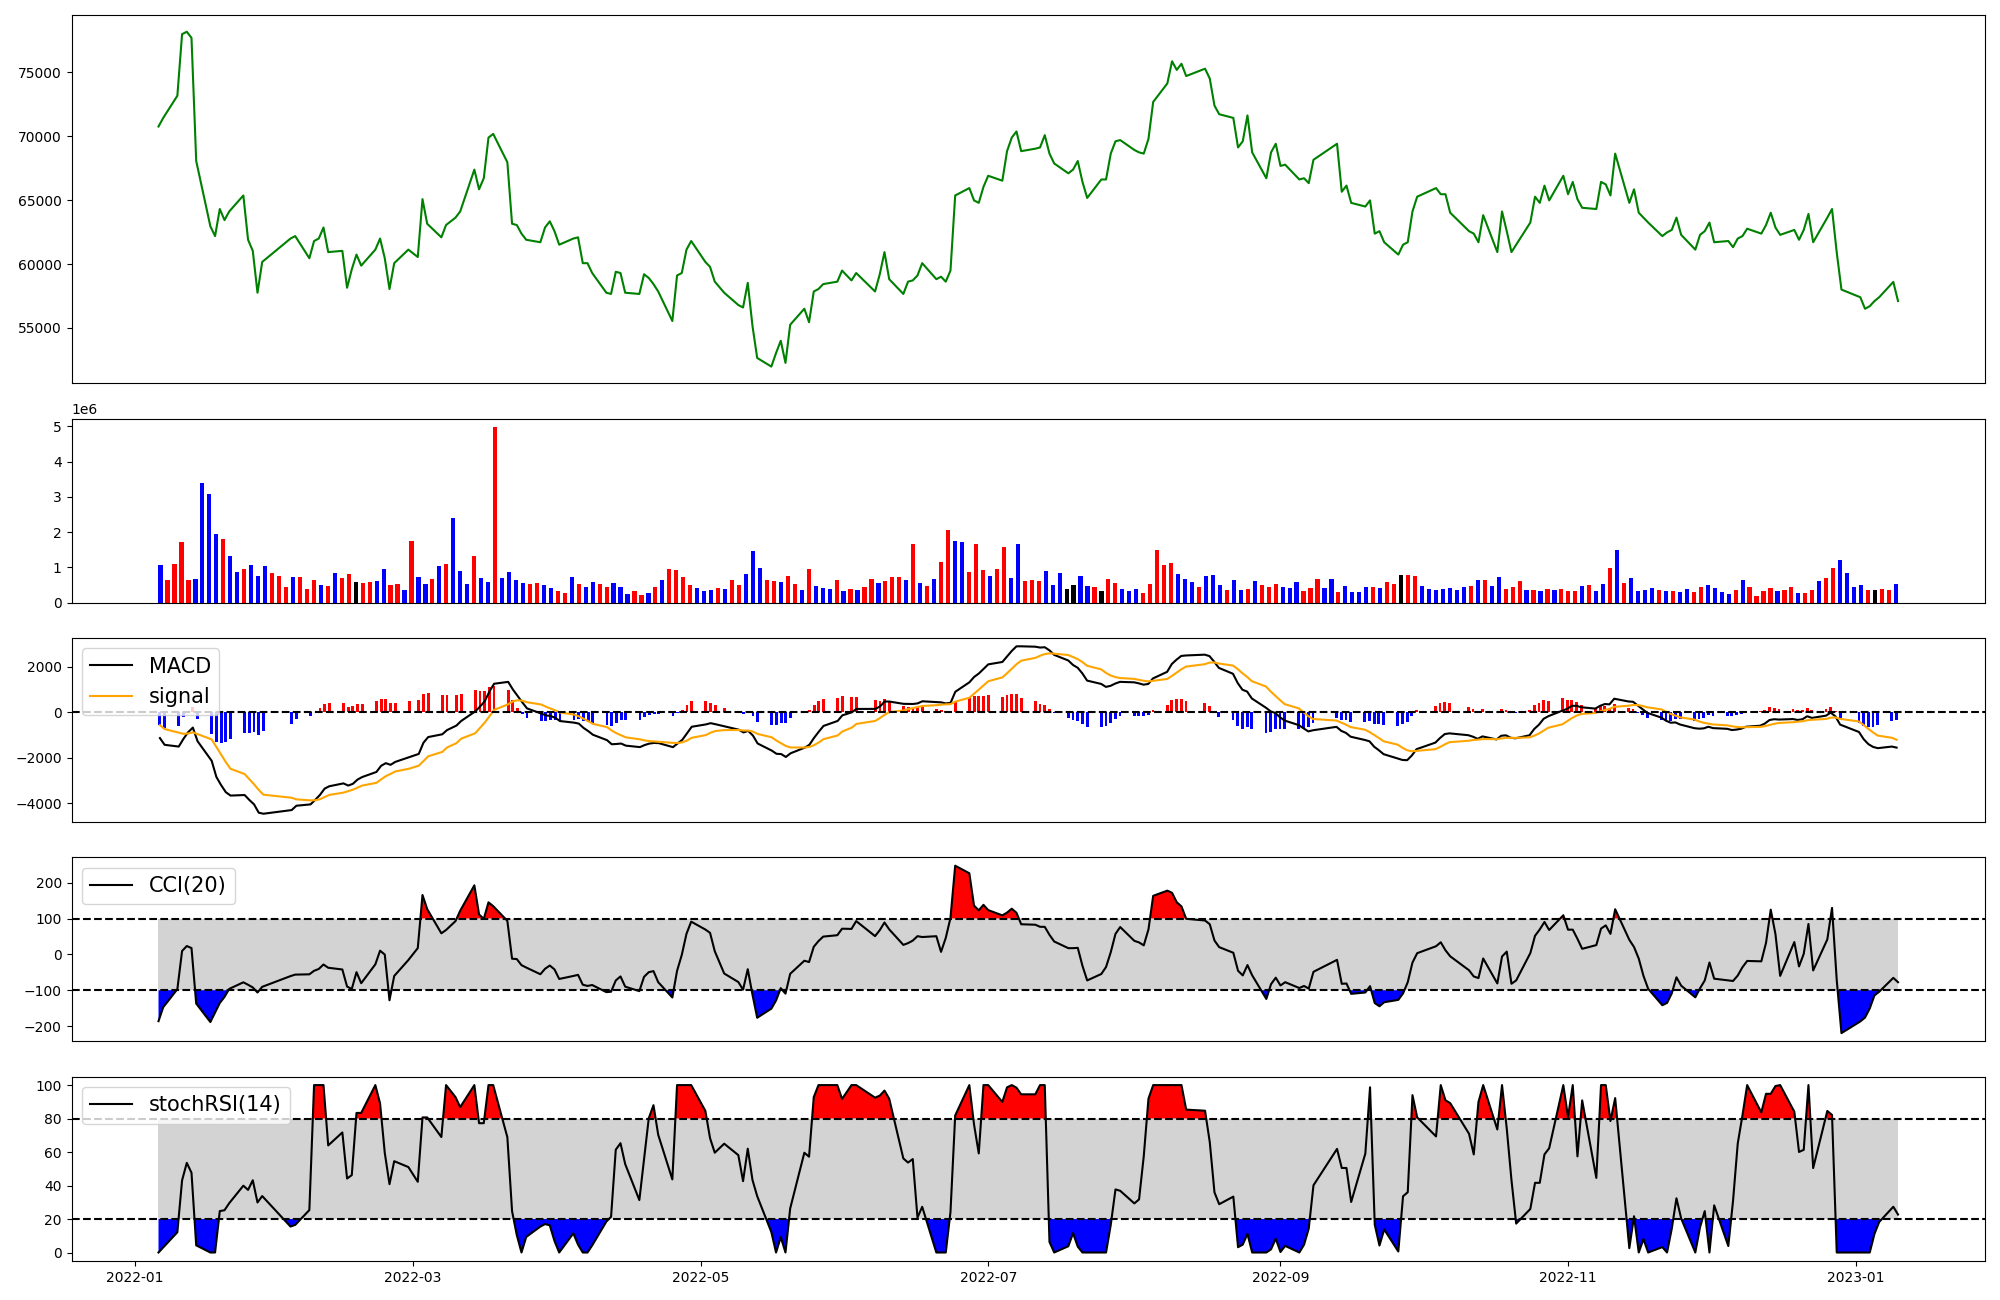
Task: Click the 80 label on stochRSI axis
Action: click(53, 1119)
